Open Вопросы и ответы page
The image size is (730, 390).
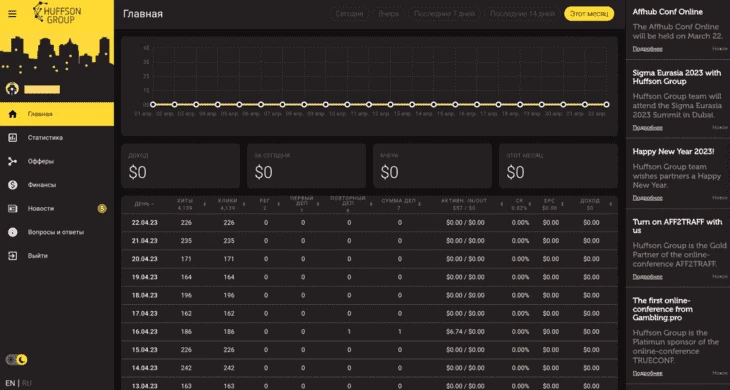57,232
